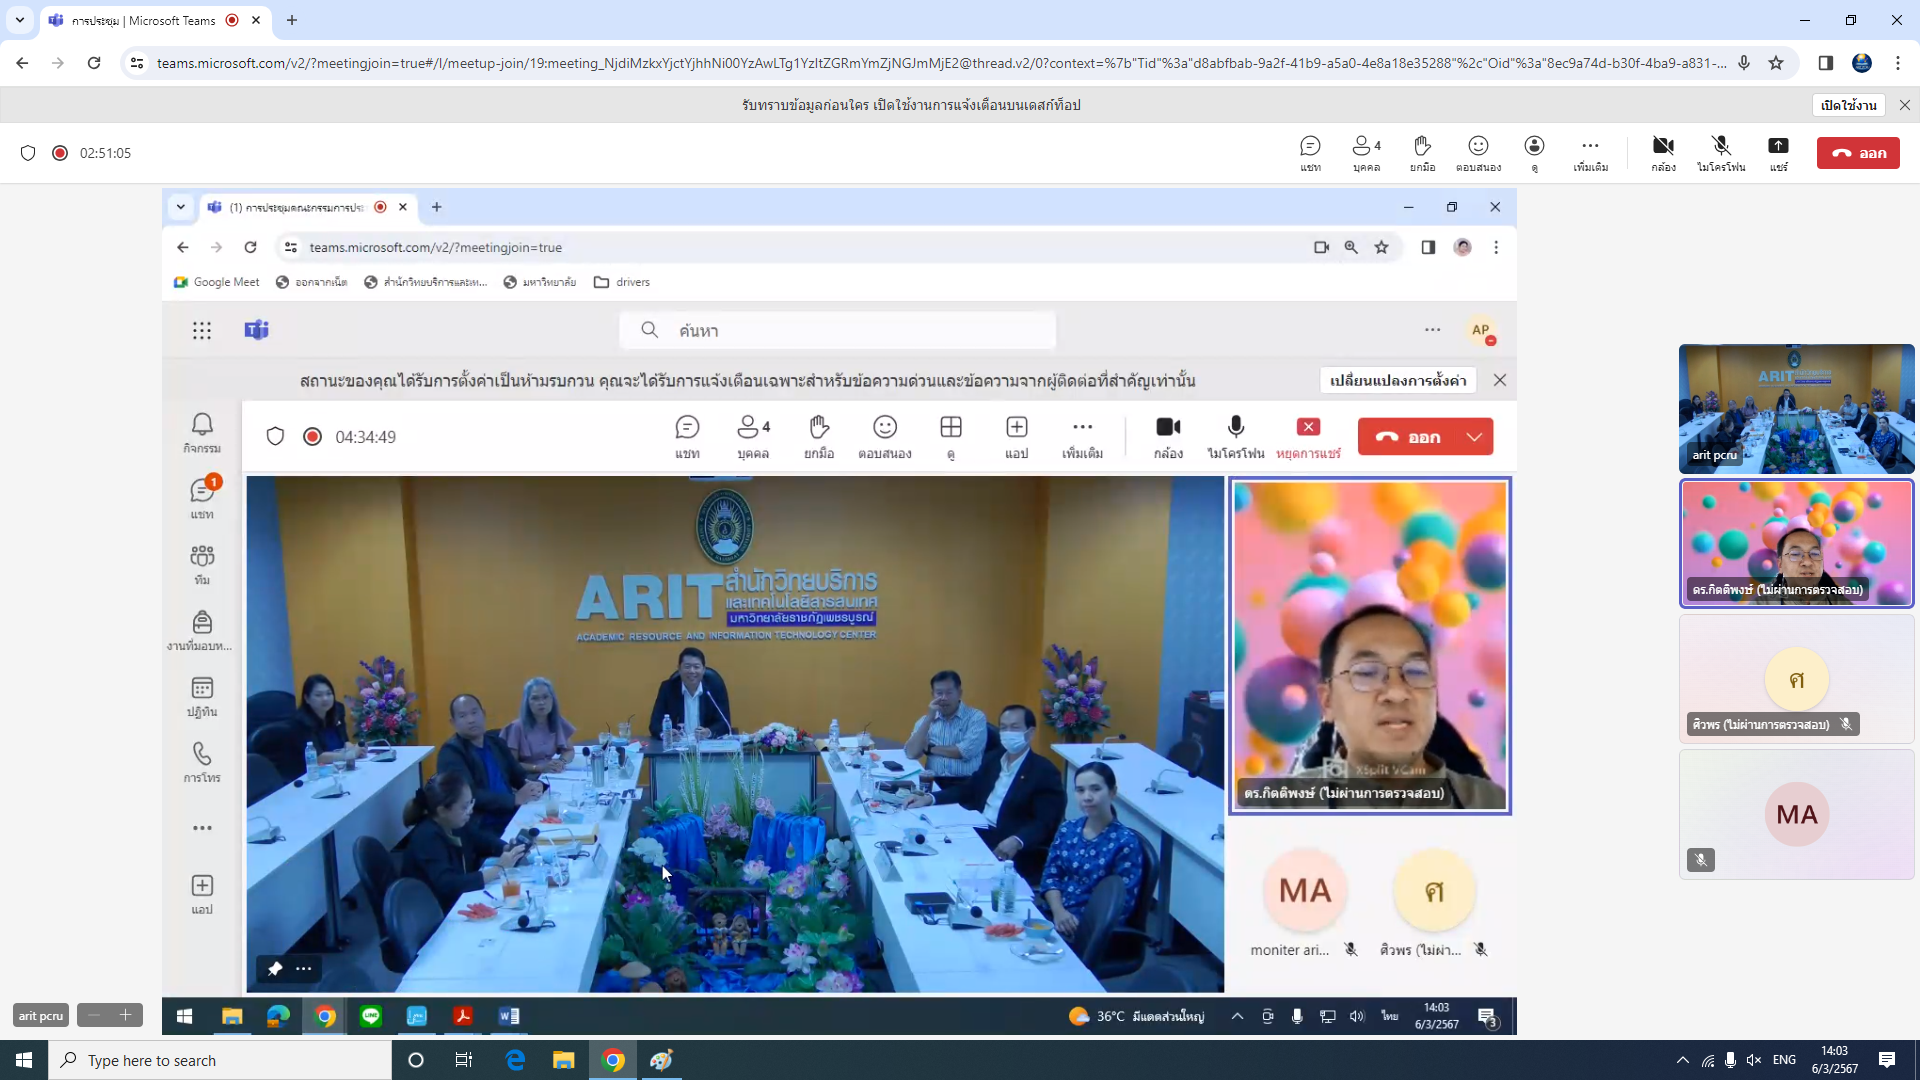Image resolution: width=1920 pixels, height=1080 pixels.
Task: Open the ENG language indicator in system tray
Action: 1784,1060
